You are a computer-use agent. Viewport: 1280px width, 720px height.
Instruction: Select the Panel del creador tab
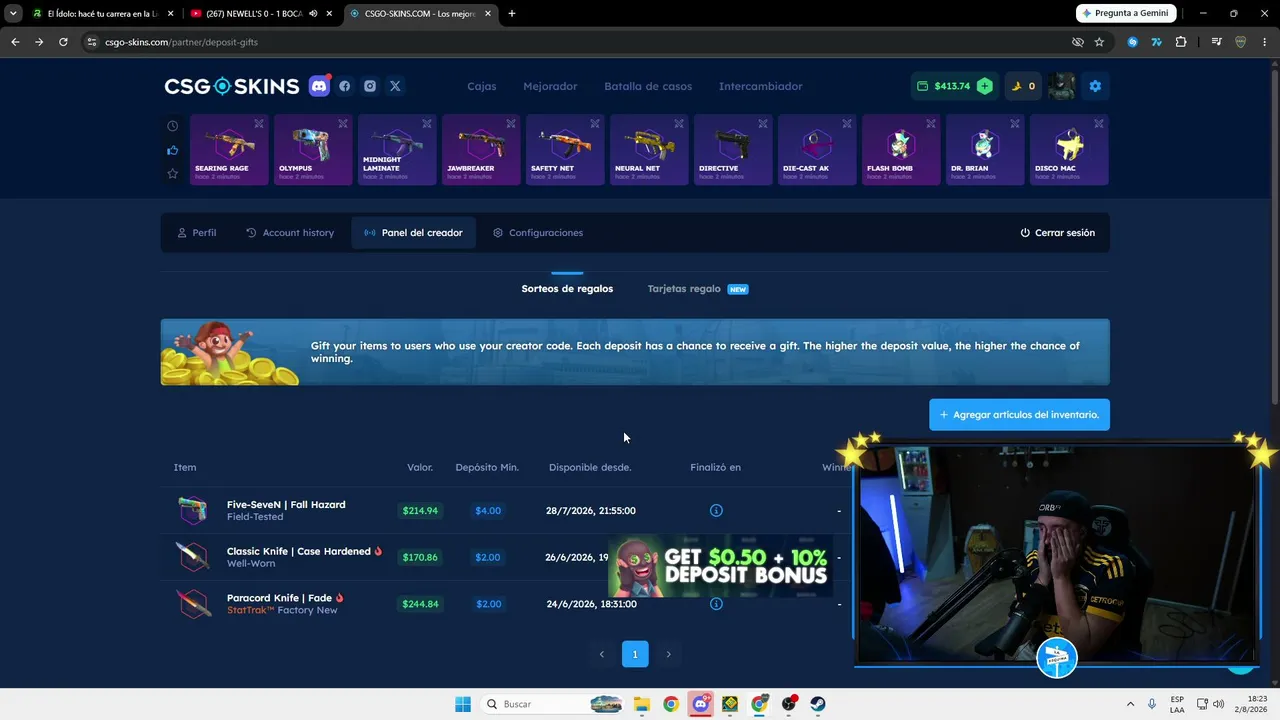413,233
